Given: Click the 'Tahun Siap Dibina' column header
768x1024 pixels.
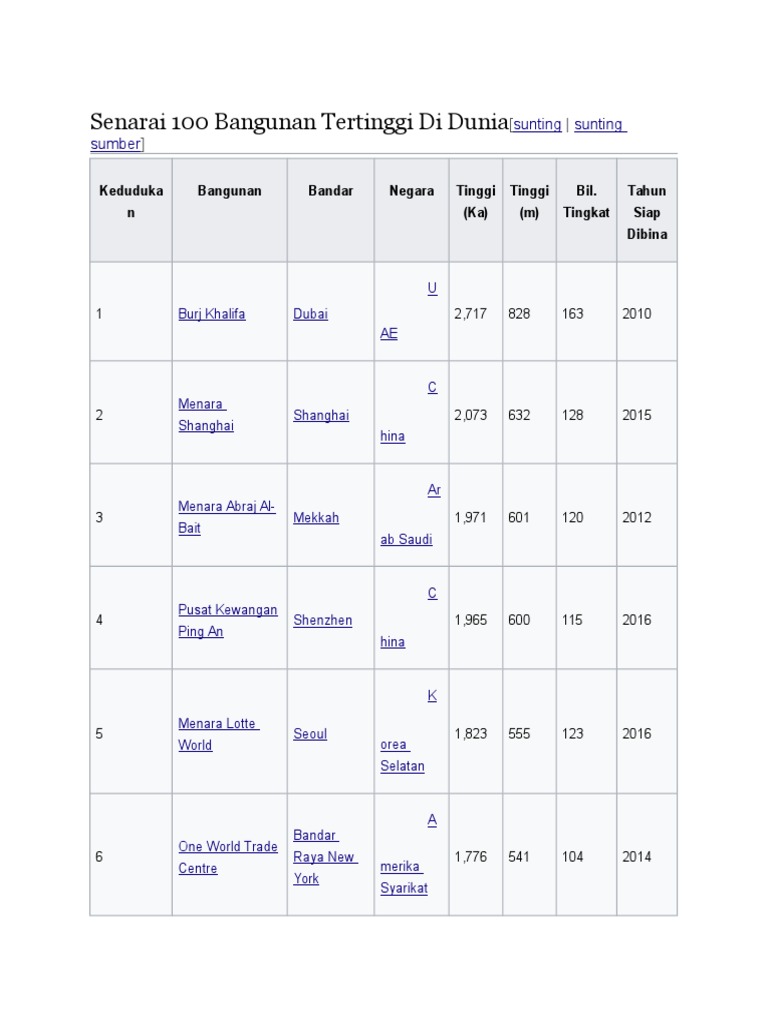Looking at the screenshot, I should coord(646,212).
